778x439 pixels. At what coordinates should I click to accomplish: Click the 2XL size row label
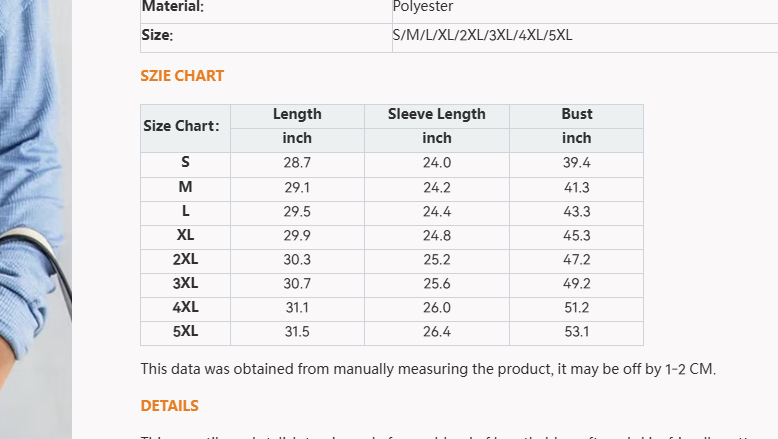click(185, 259)
